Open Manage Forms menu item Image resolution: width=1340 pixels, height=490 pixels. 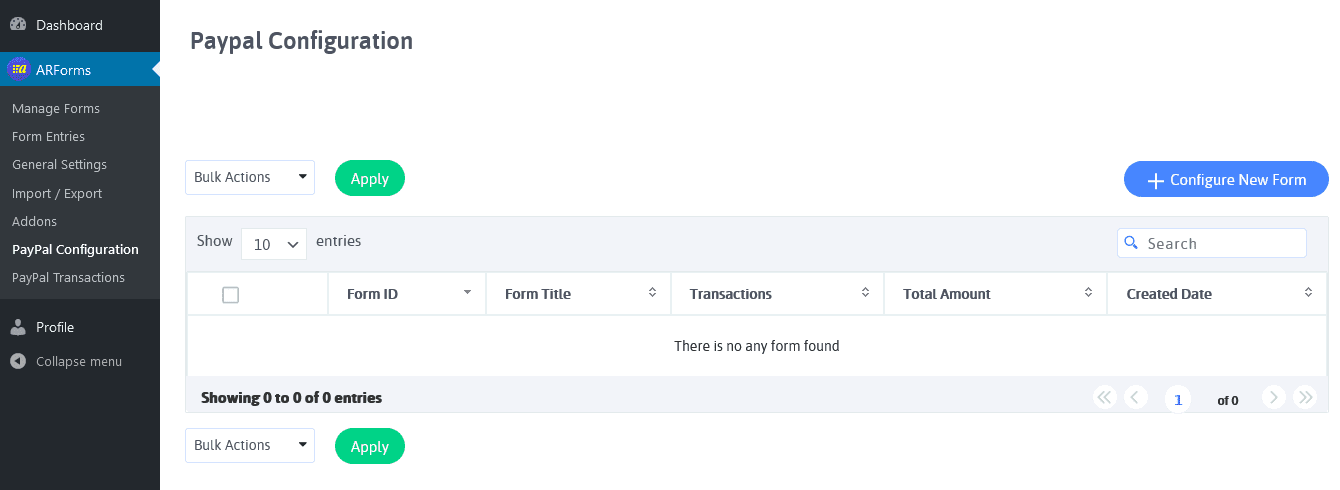[x=56, y=108]
